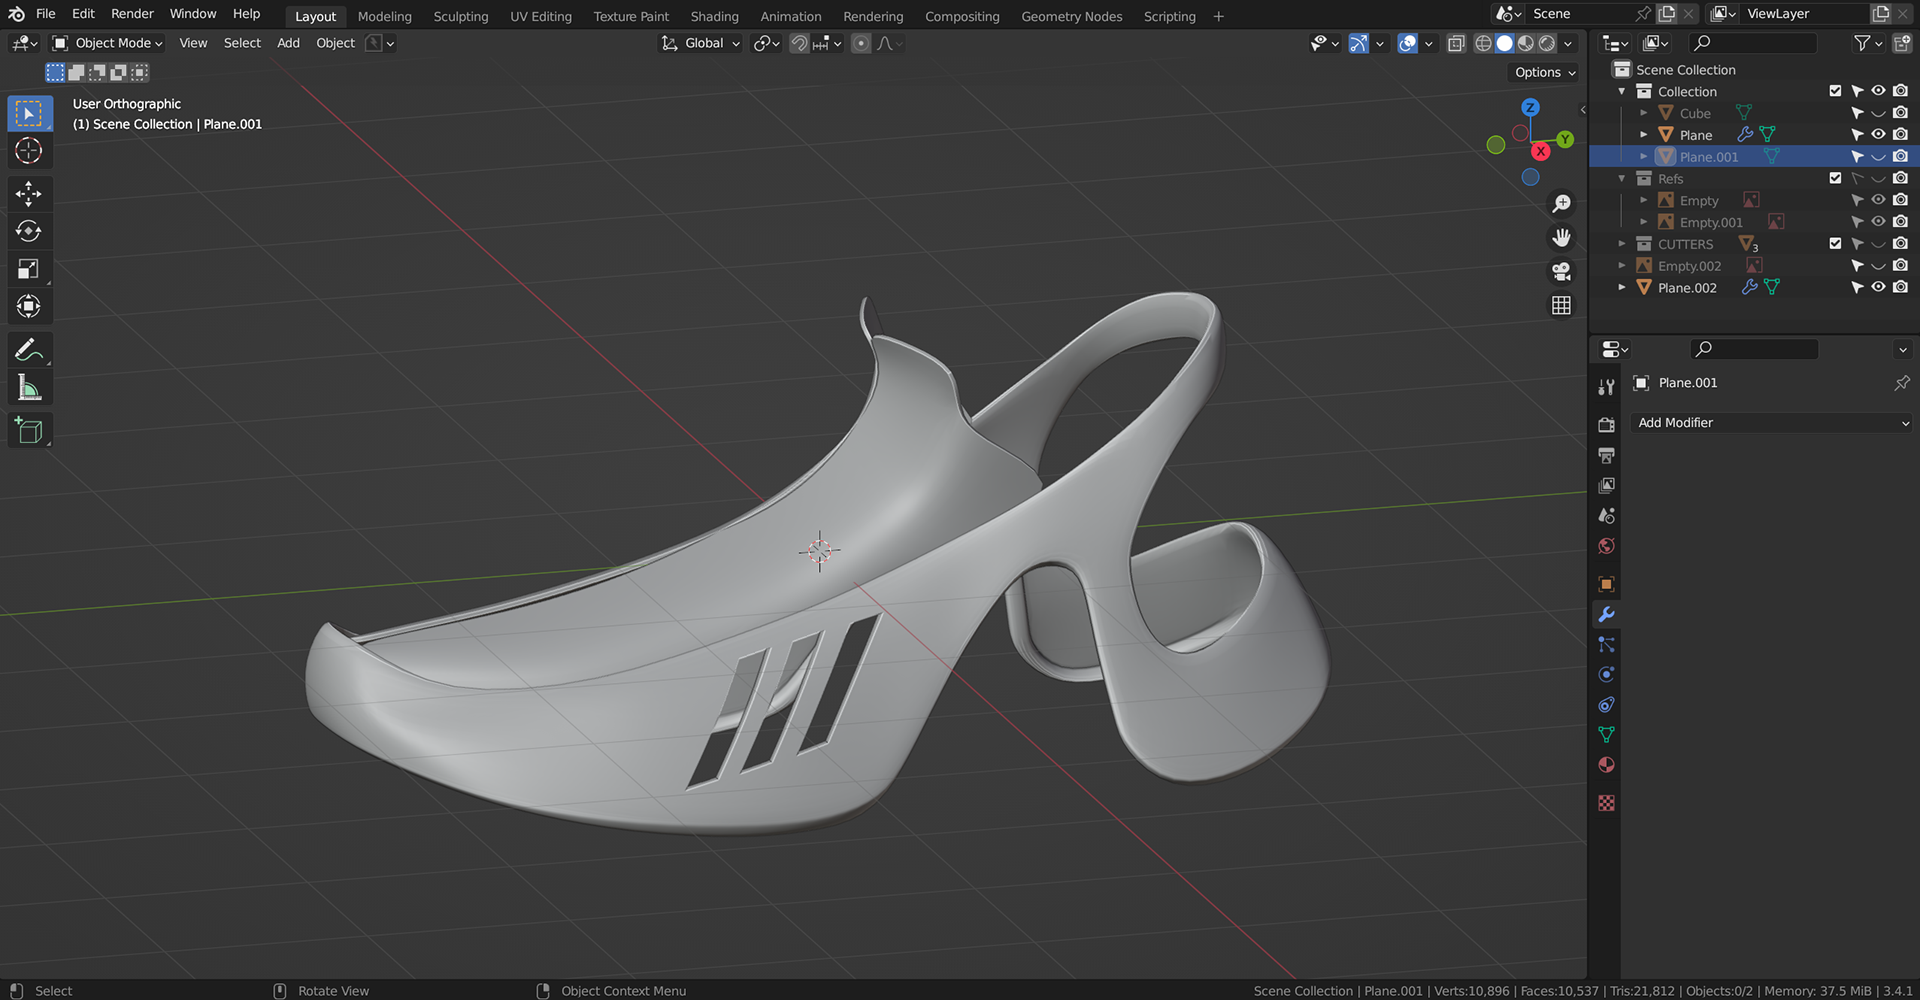The height and width of the screenshot is (1000, 1920).
Task: Select the Measure tool
Action: (29, 388)
